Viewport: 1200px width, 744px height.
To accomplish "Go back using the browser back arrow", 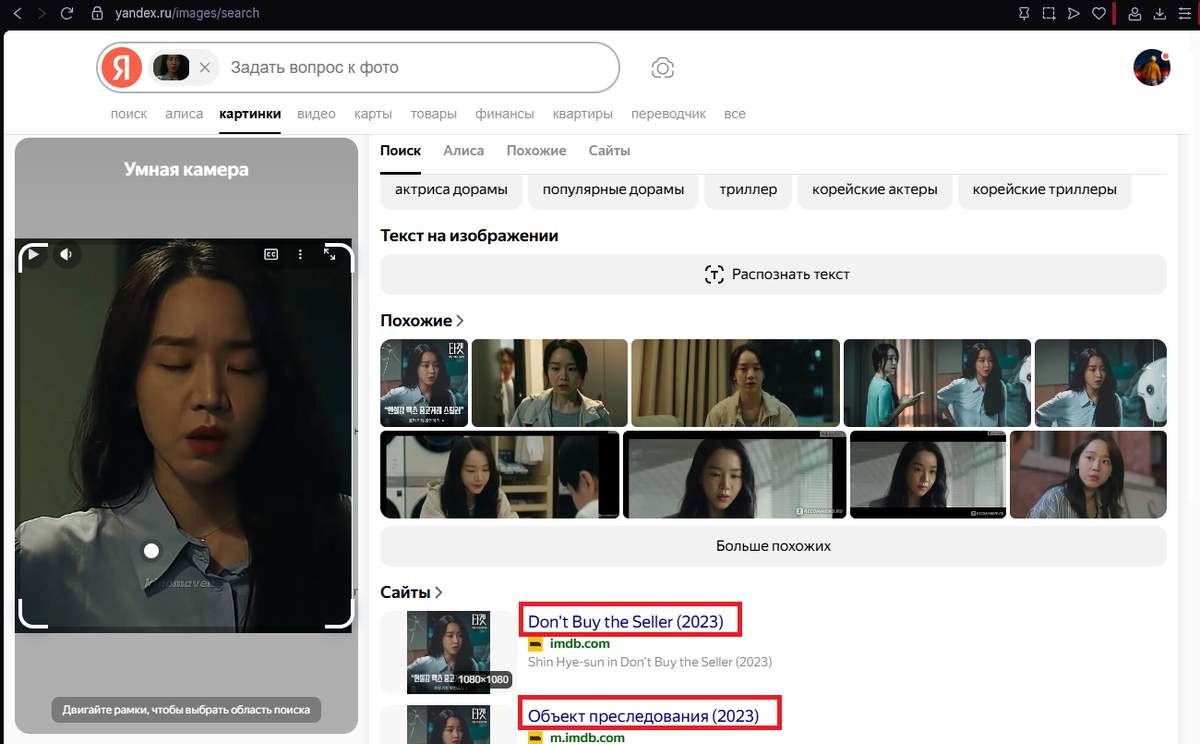I will [17, 14].
